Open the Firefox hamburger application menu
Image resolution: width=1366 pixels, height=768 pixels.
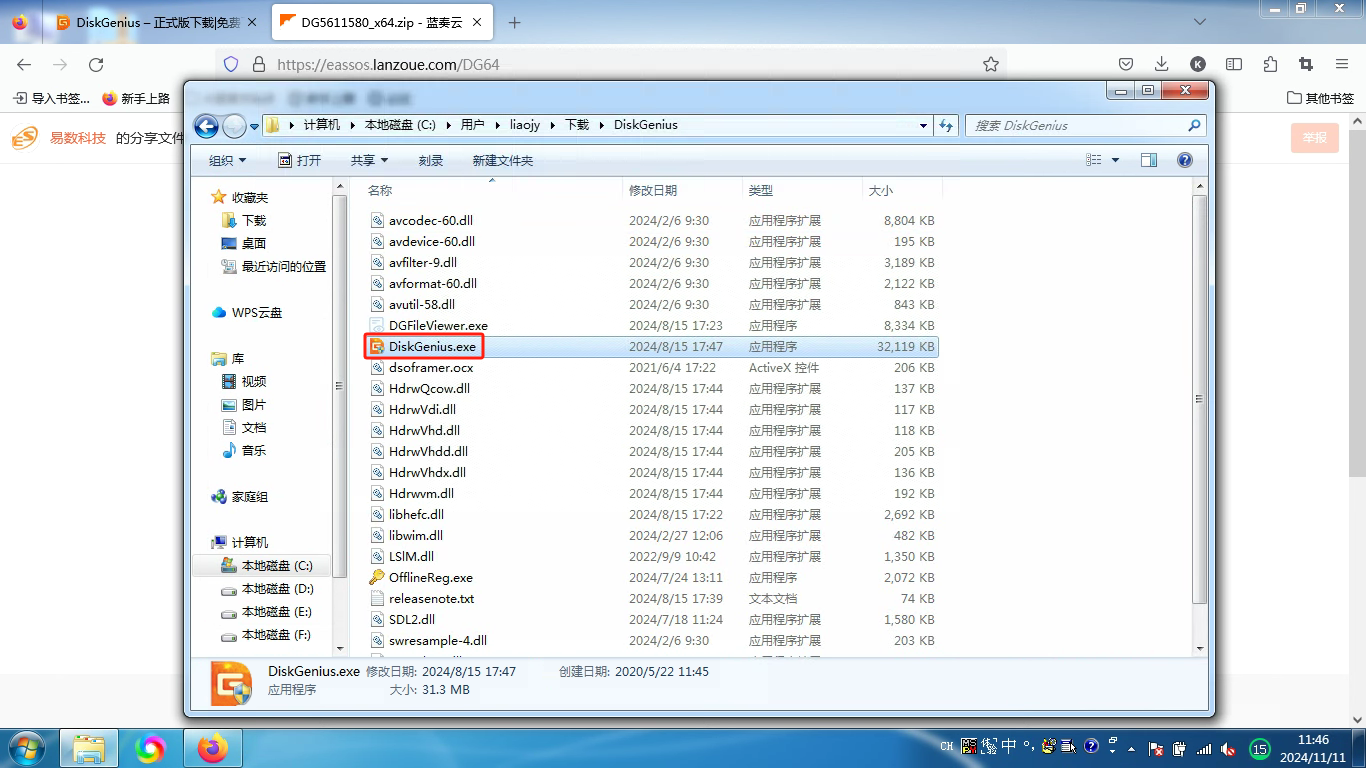point(1342,64)
